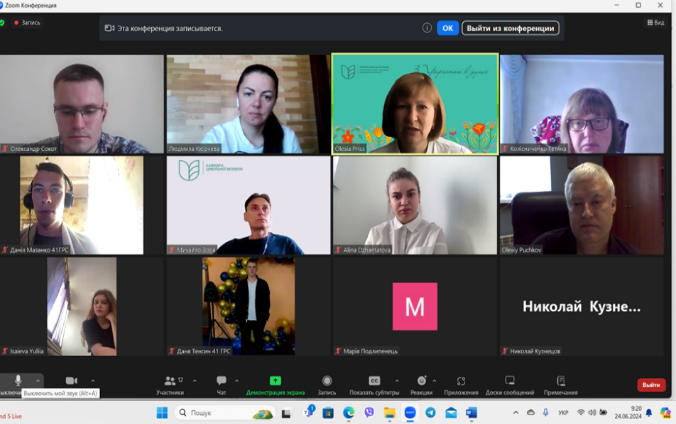This screenshot has width=676, height=424.
Task: Click the info icon in recording banner
Action: point(426,28)
